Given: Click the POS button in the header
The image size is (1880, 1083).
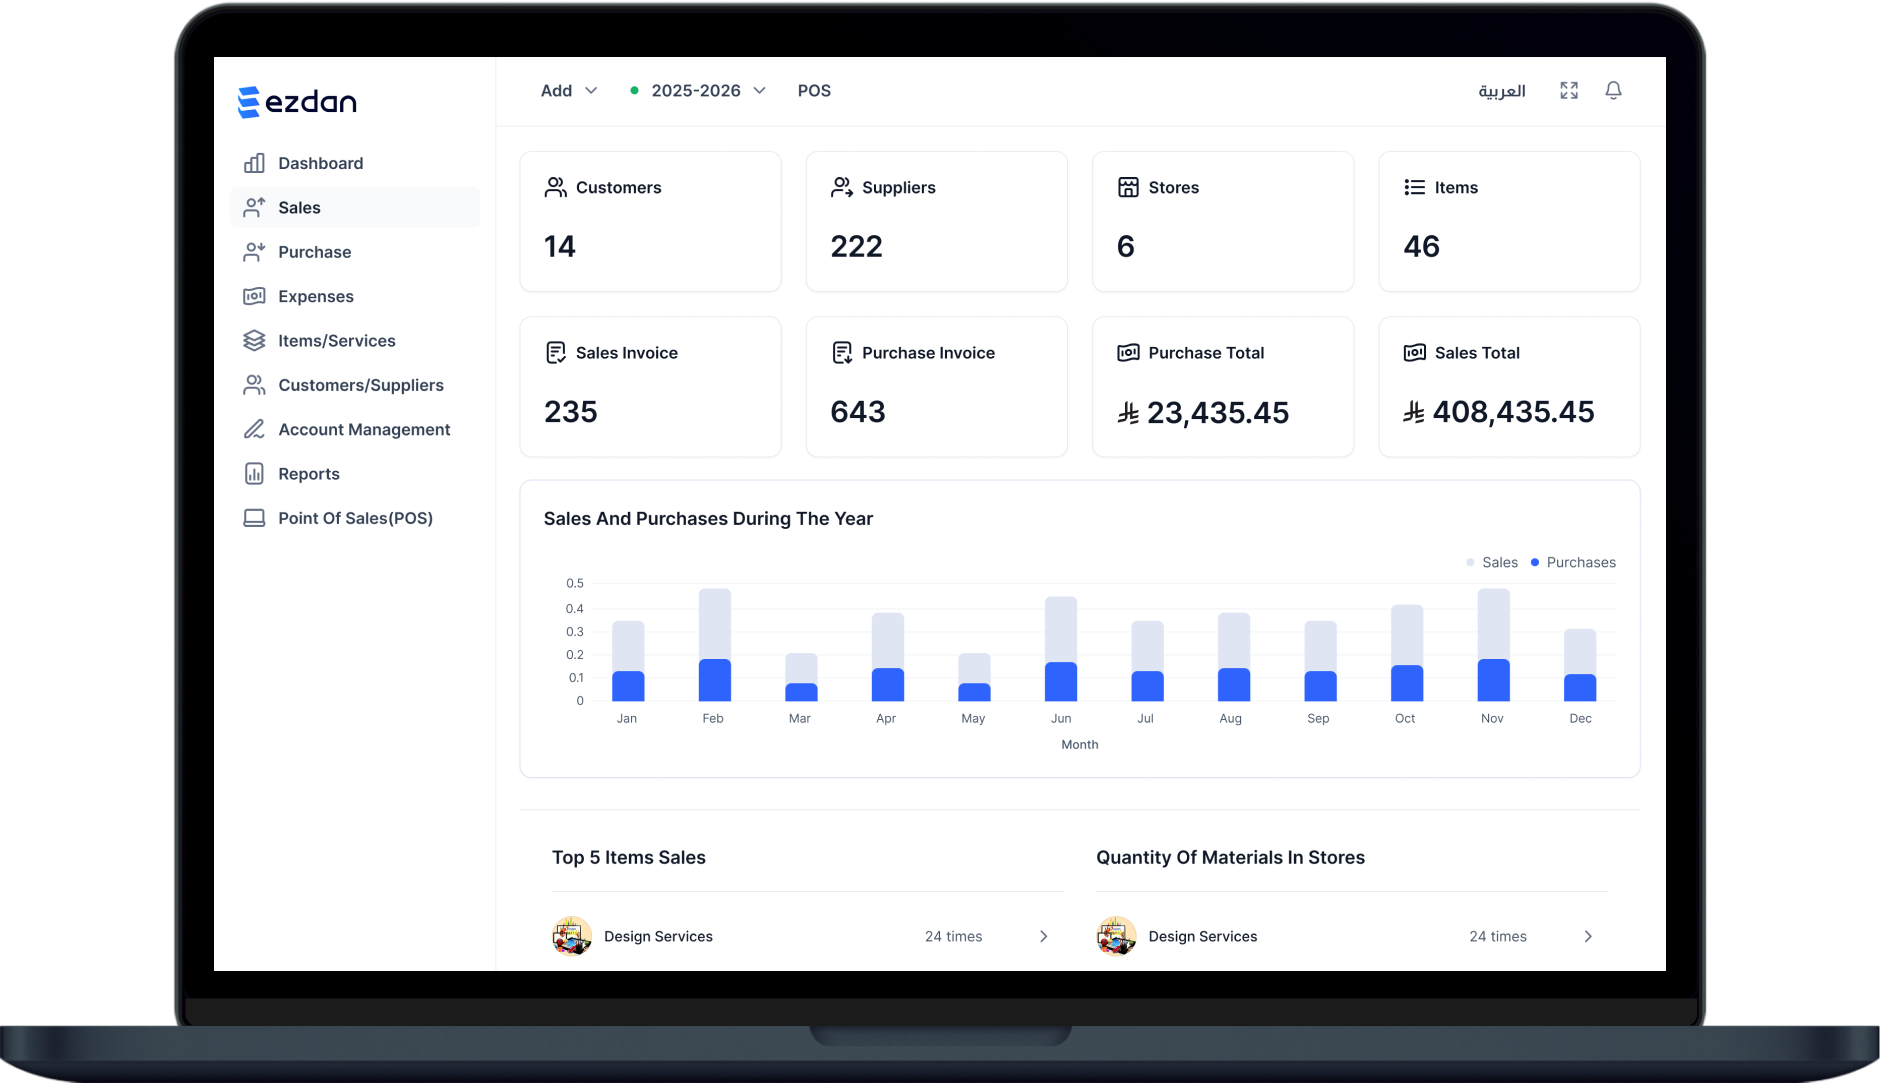Looking at the screenshot, I should tap(815, 90).
